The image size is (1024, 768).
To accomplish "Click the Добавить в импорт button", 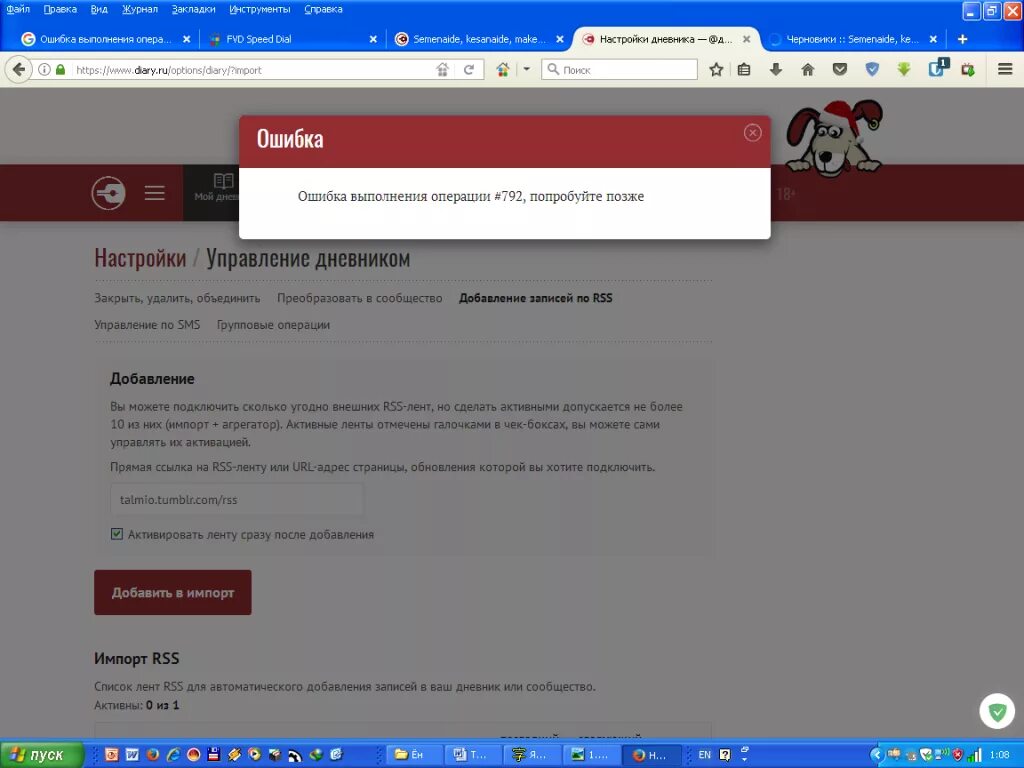I will tap(172, 592).
